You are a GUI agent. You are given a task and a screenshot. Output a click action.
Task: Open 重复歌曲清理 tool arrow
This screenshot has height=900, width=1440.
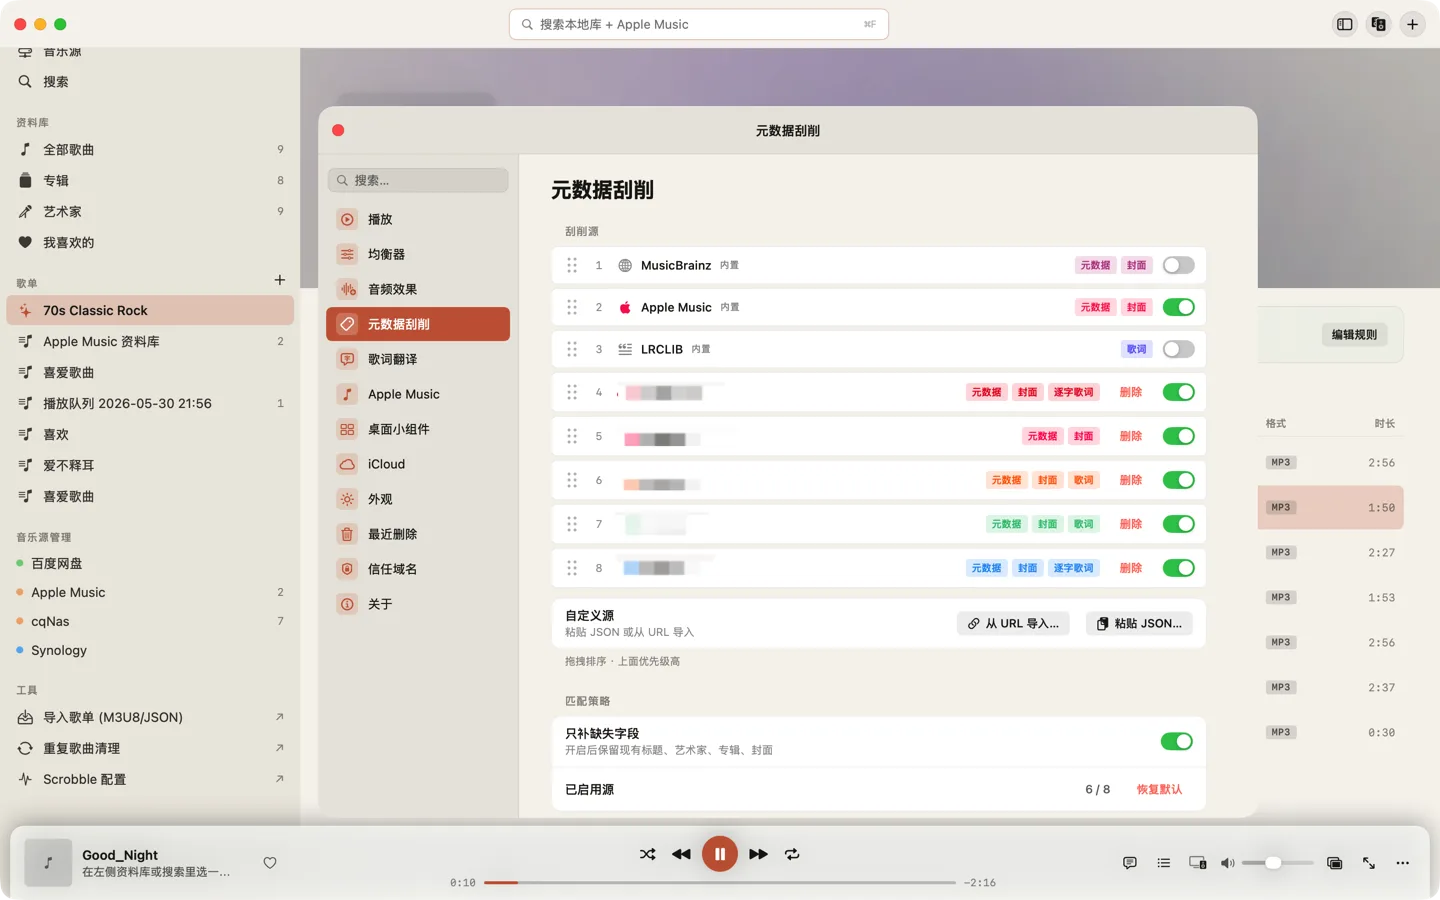click(280, 748)
